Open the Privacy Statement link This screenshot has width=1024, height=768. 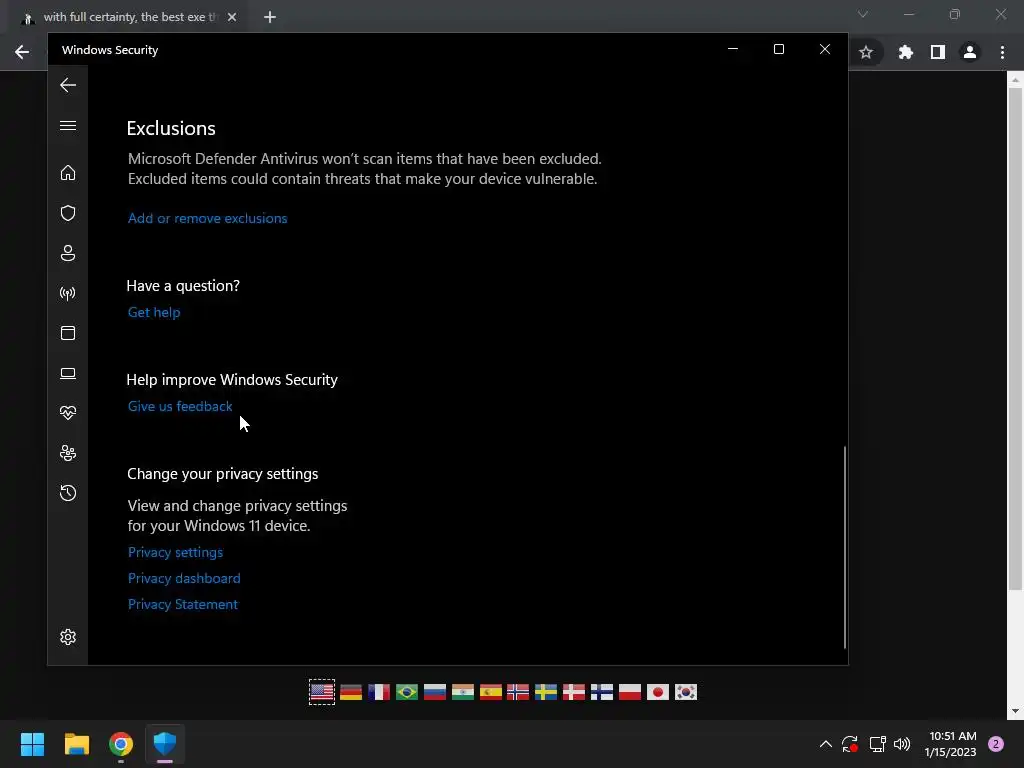coord(183,605)
